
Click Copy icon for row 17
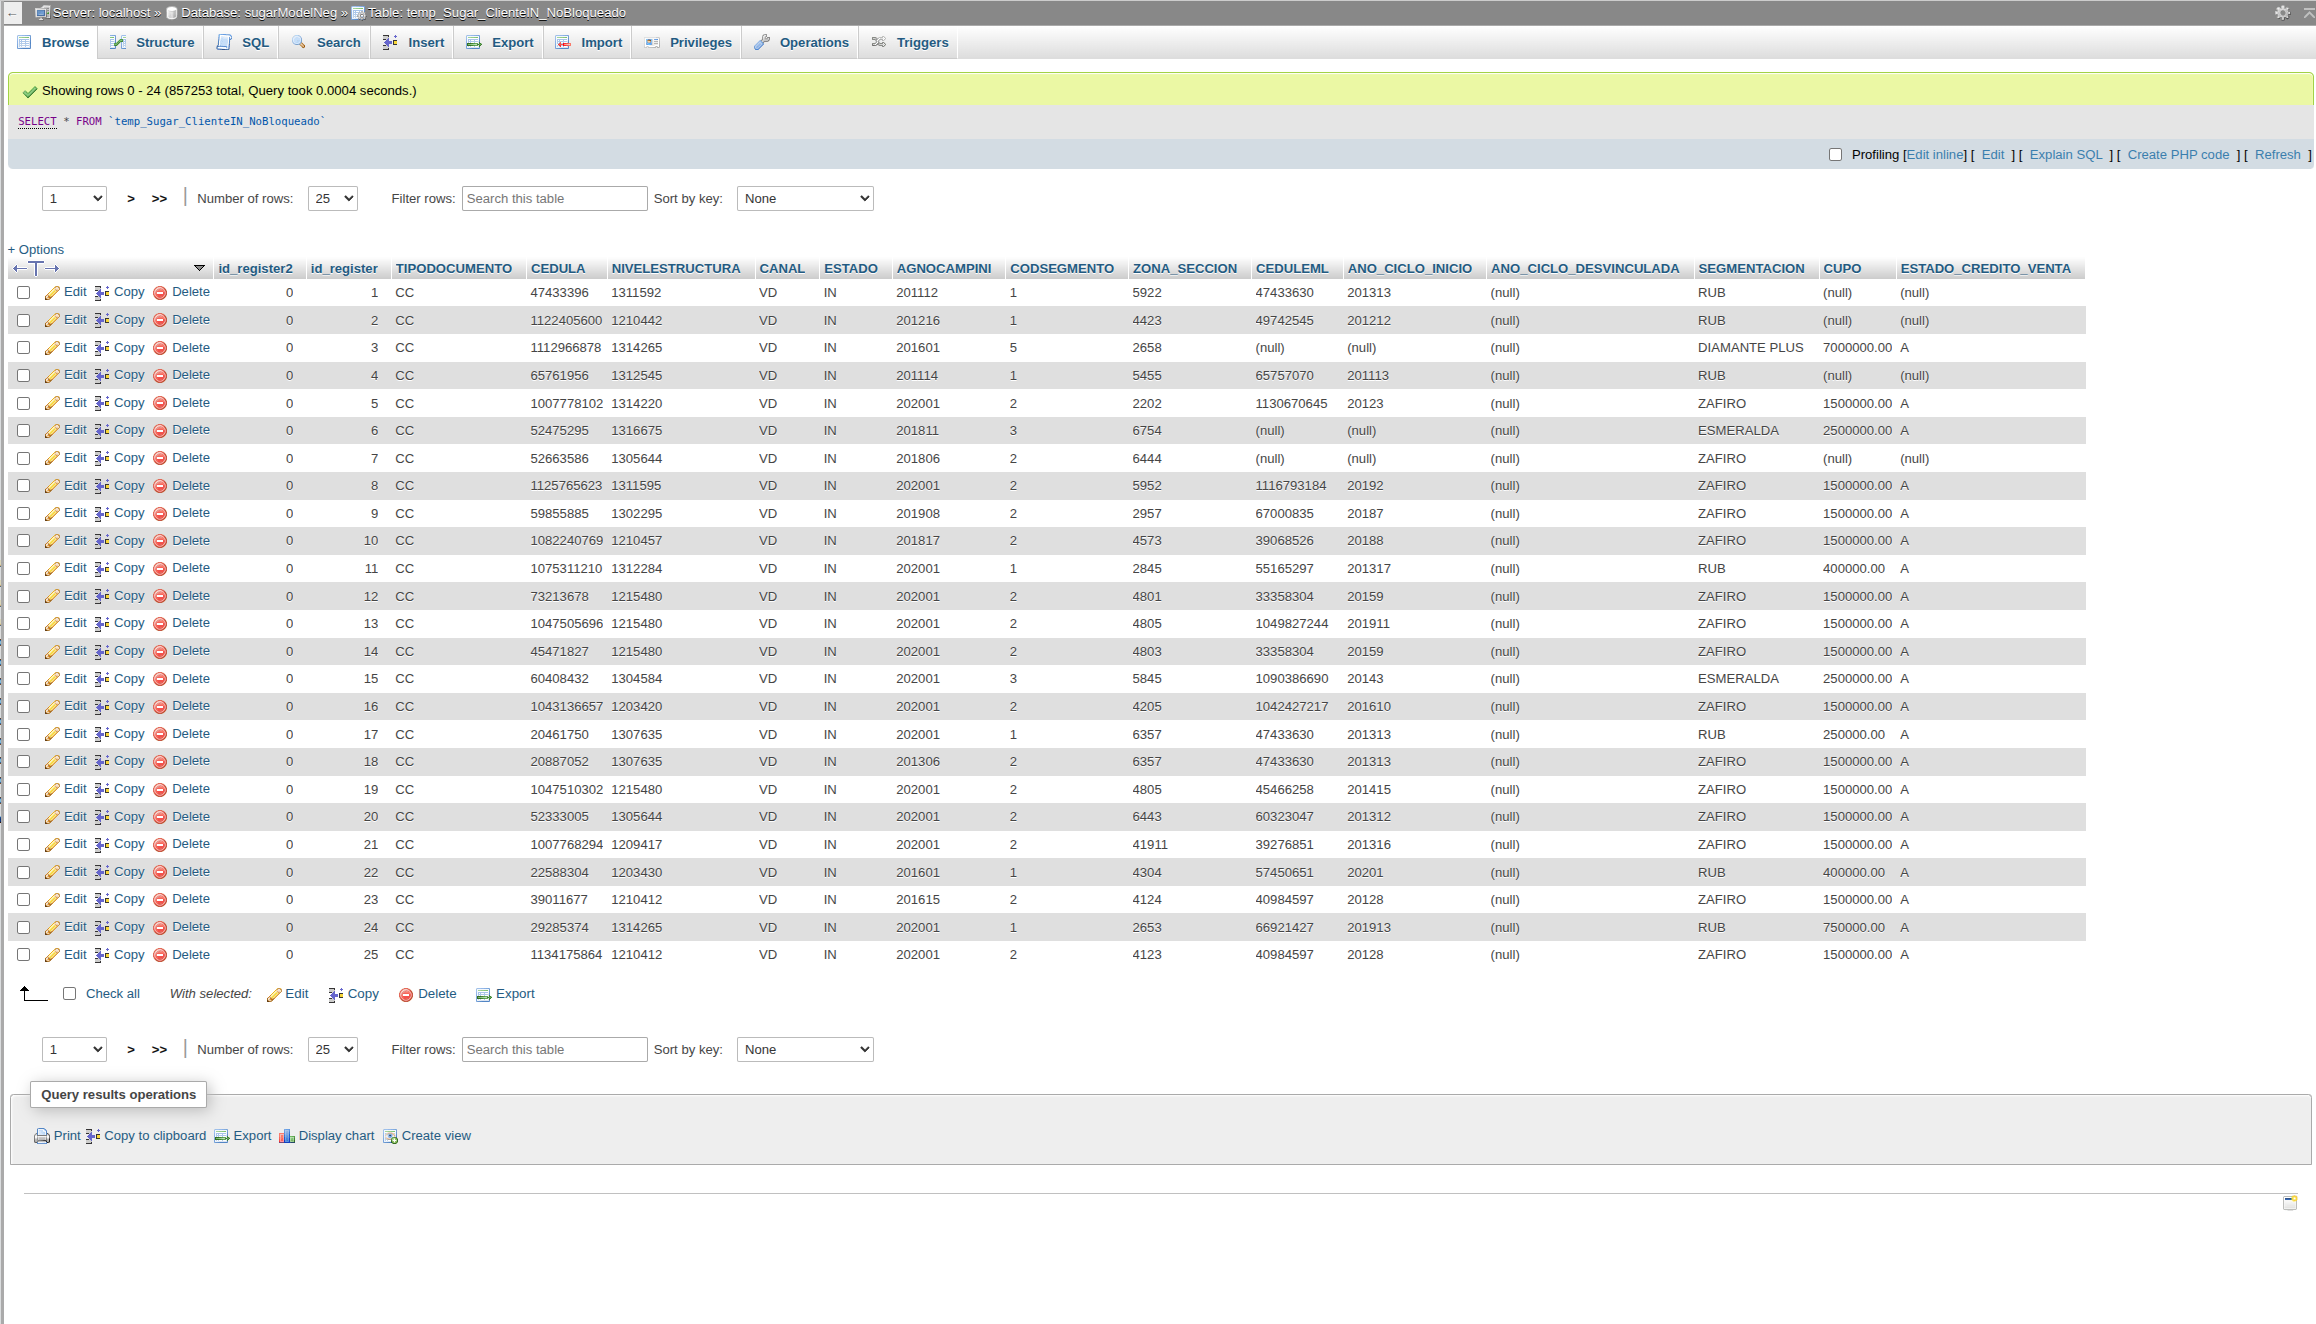click(102, 734)
